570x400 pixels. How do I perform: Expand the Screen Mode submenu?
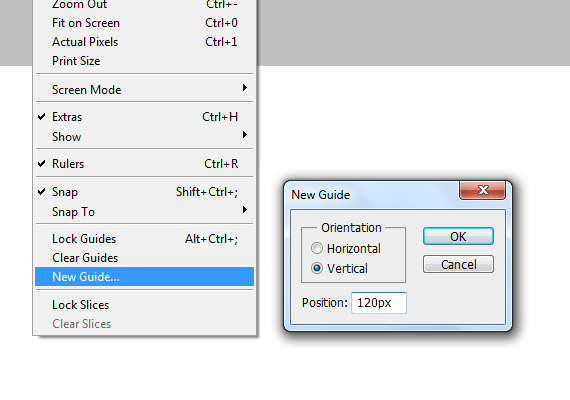pos(144,89)
